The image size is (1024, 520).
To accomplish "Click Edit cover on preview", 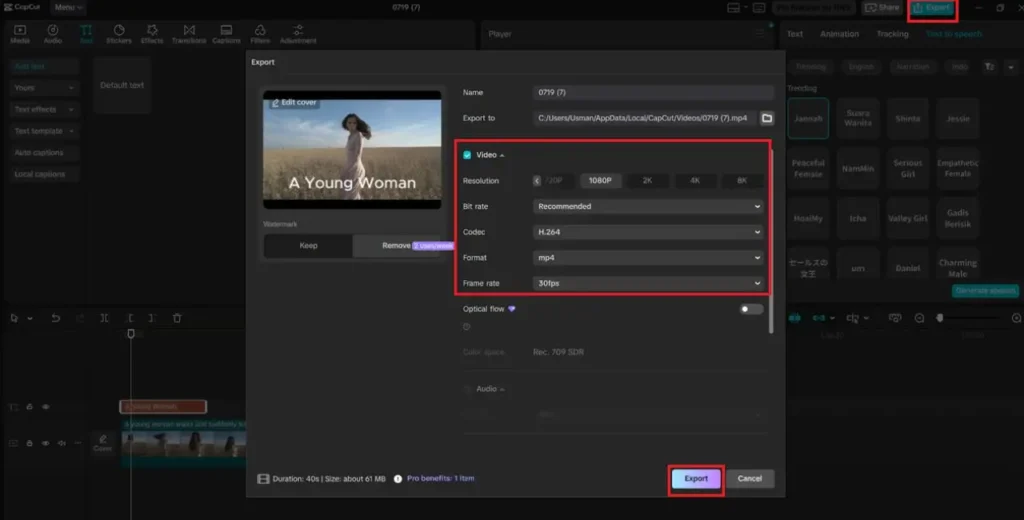I will click(294, 103).
